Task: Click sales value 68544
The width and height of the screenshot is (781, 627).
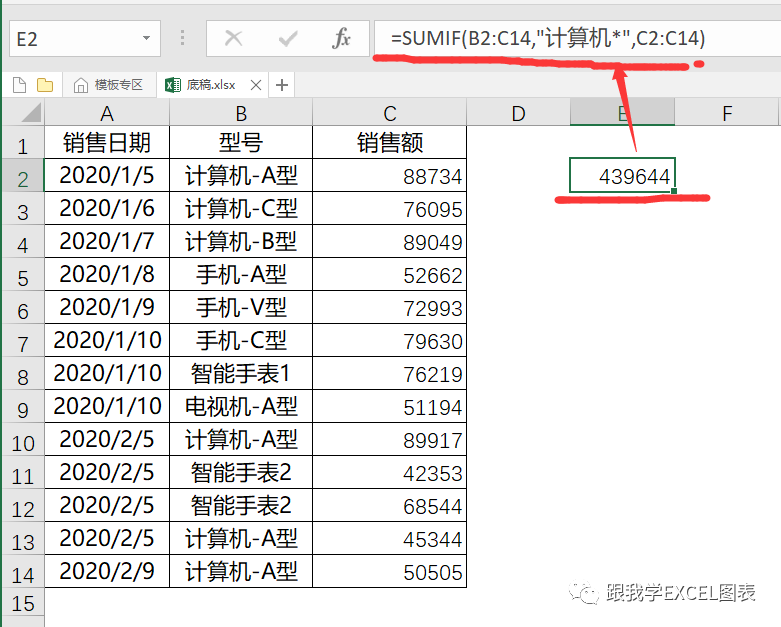Action: 390,505
